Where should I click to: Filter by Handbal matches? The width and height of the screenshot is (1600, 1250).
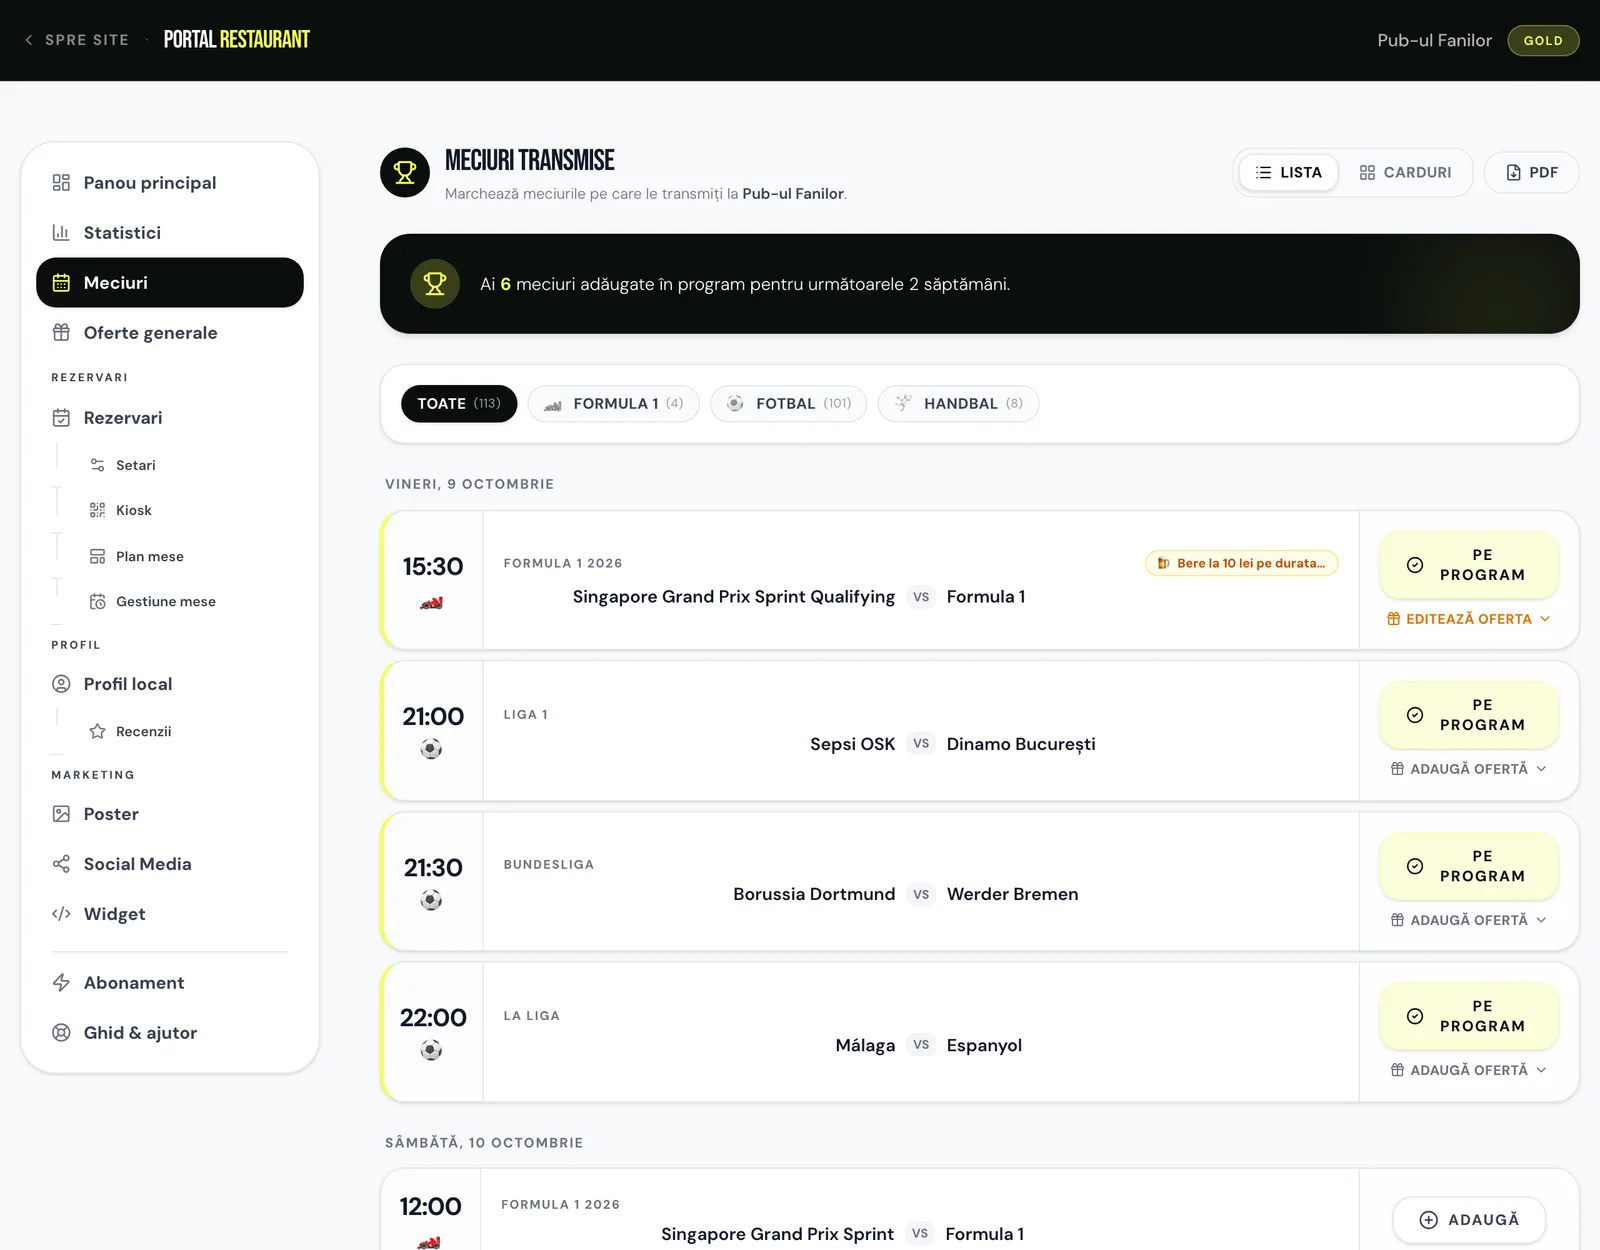pyautogui.click(x=959, y=404)
